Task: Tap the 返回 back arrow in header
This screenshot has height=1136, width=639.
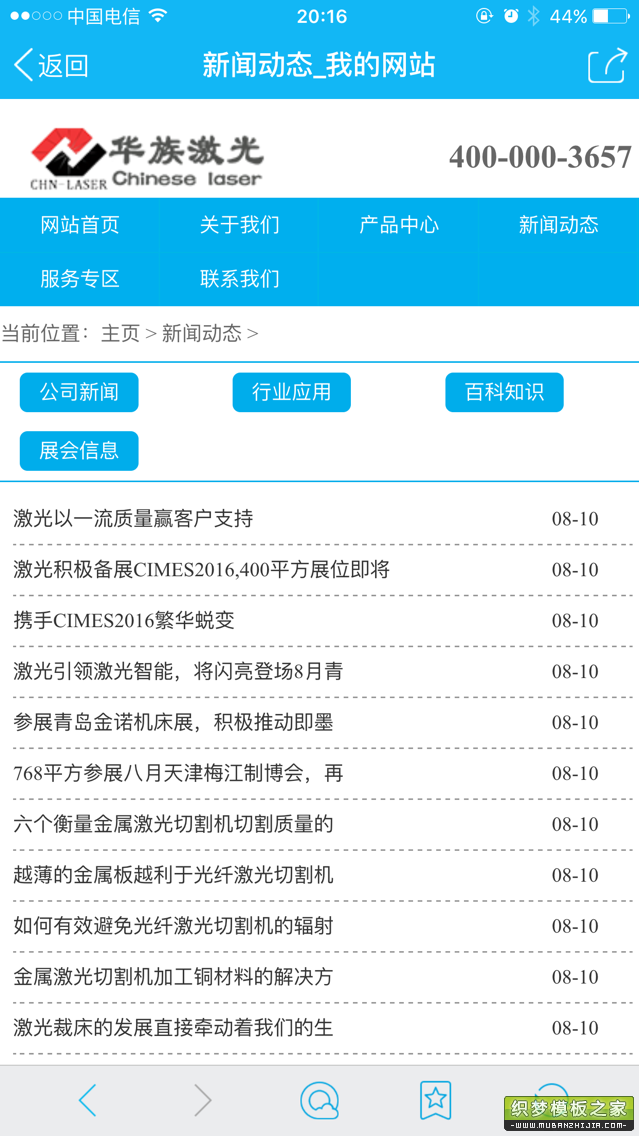Action: (50, 66)
